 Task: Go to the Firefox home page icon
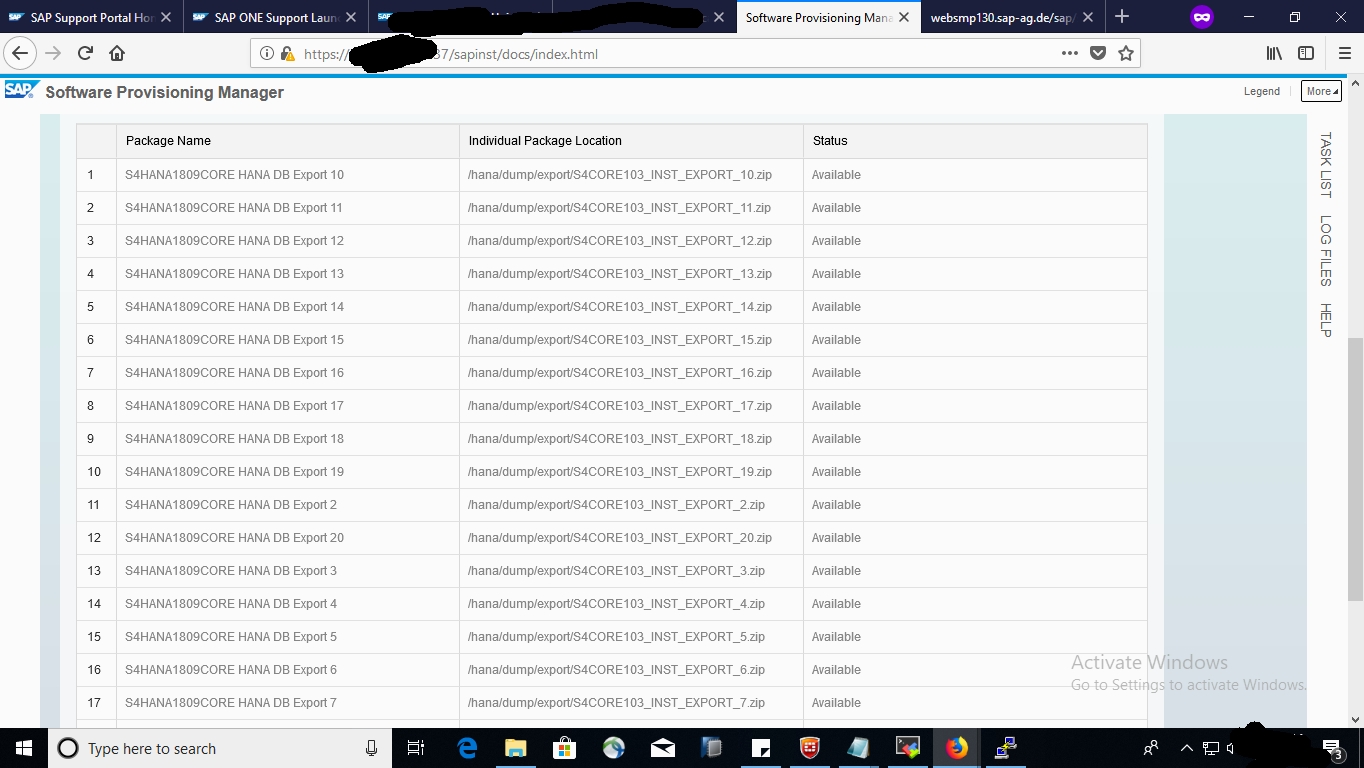[x=117, y=54]
